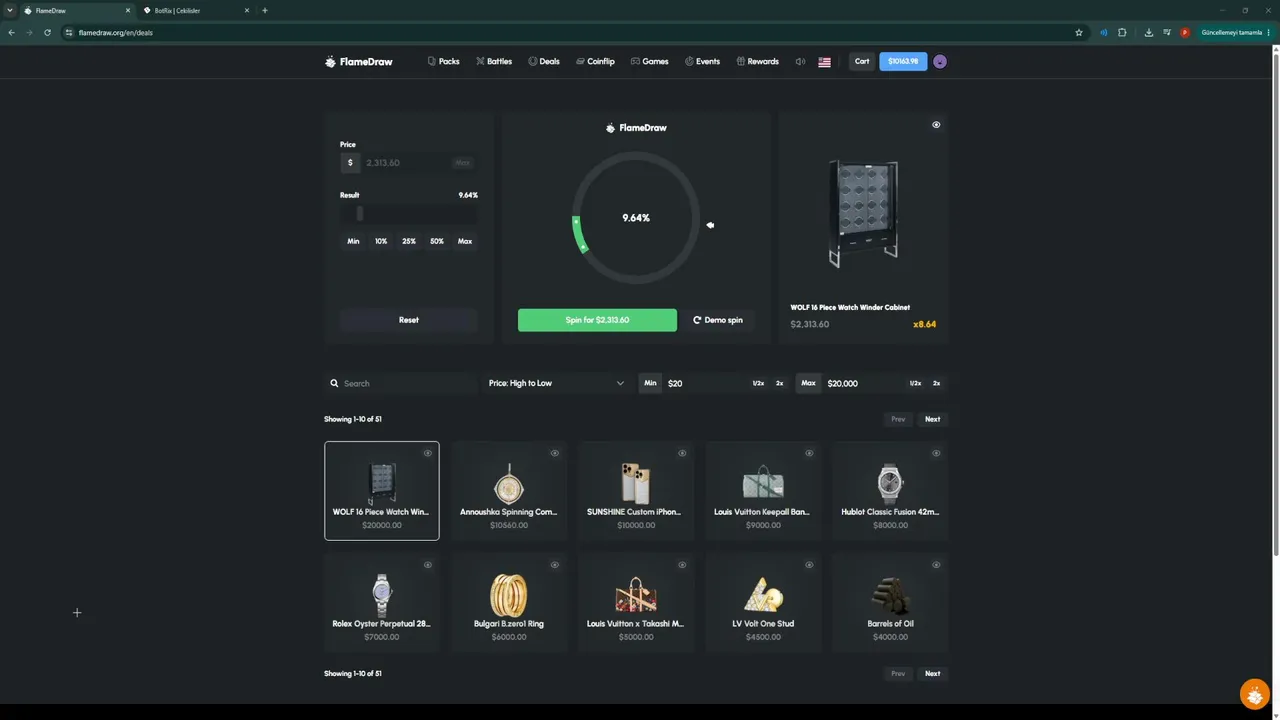Set the result chance to the Min preset
This screenshot has width=1280, height=720.
353,241
